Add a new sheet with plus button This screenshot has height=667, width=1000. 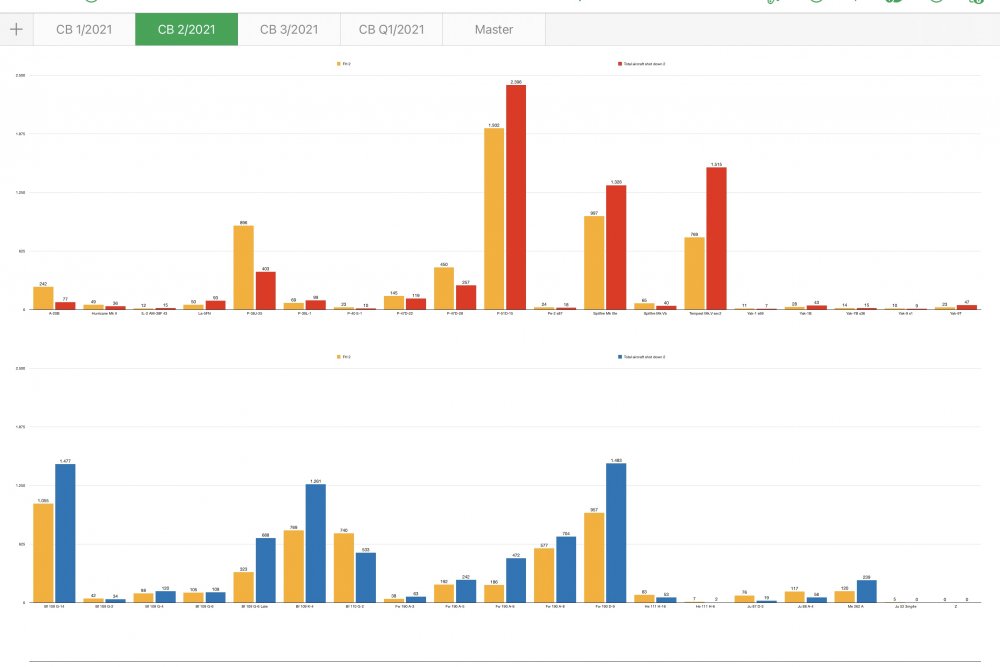click(x=16, y=30)
